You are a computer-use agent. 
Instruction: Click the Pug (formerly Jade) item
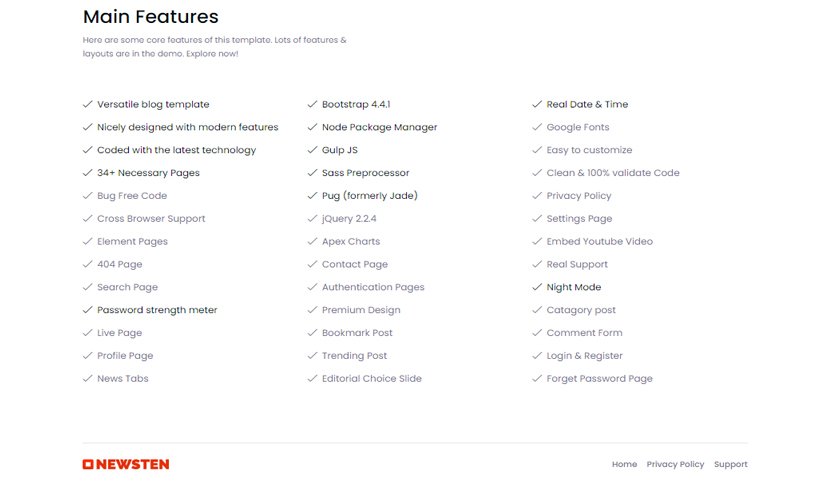pyautogui.click(x=369, y=196)
